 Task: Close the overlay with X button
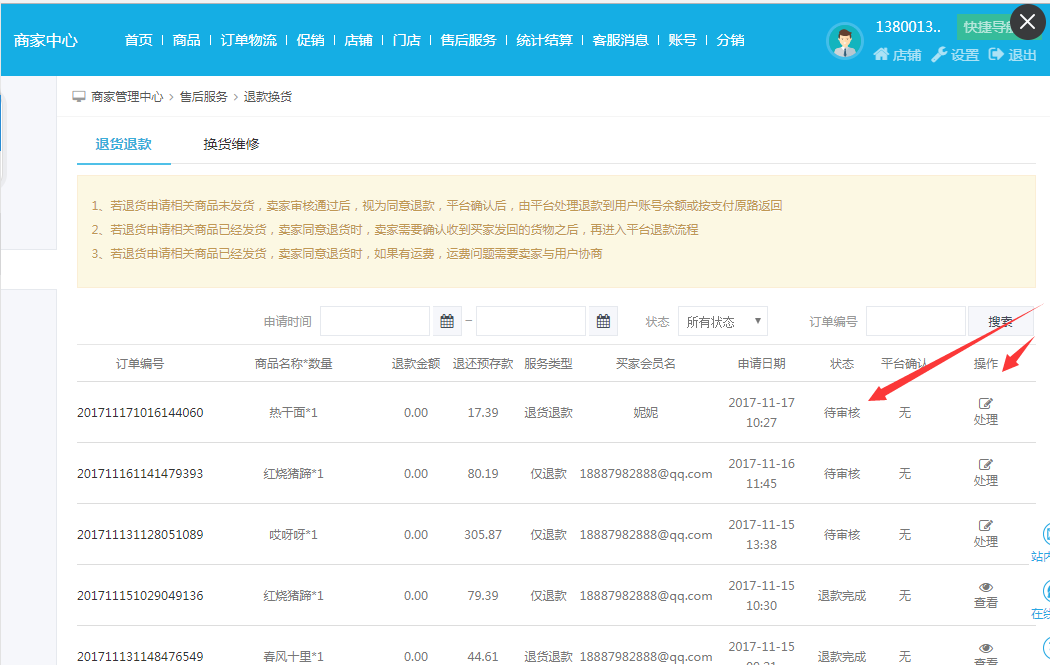tap(1028, 21)
